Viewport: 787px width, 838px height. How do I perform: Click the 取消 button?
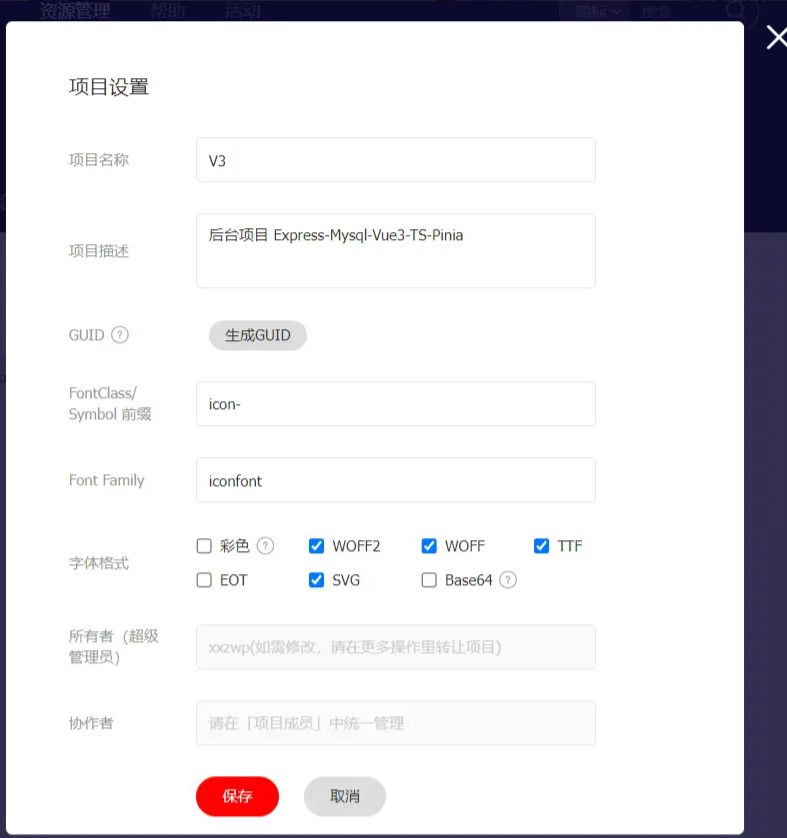tap(345, 796)
